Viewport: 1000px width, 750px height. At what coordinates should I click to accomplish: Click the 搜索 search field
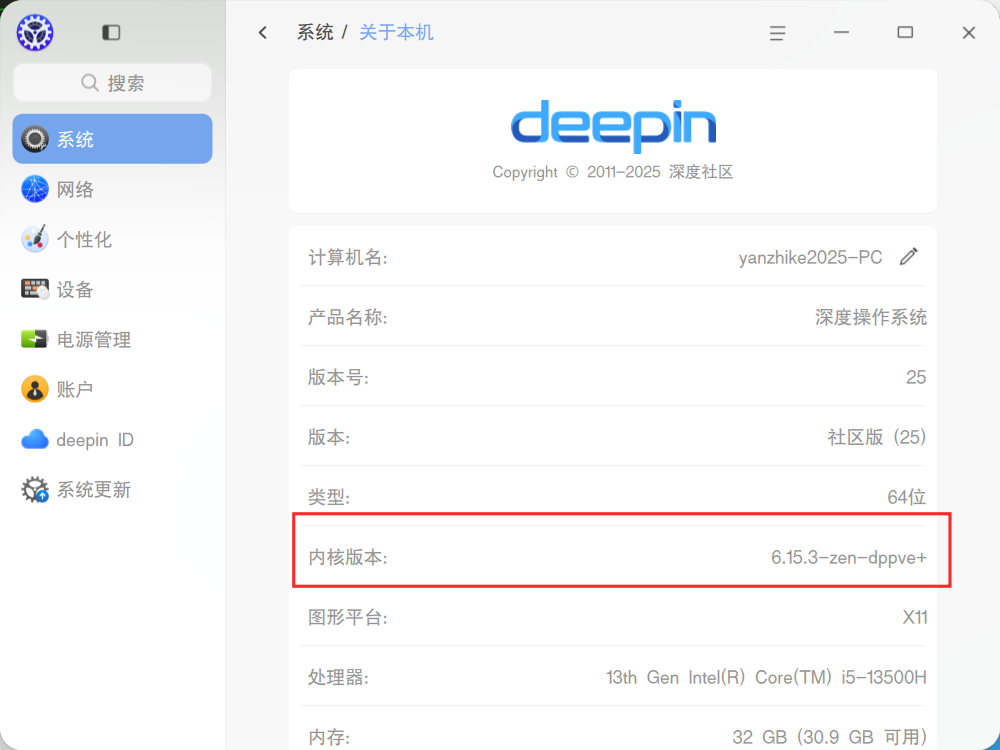(112, 82)
